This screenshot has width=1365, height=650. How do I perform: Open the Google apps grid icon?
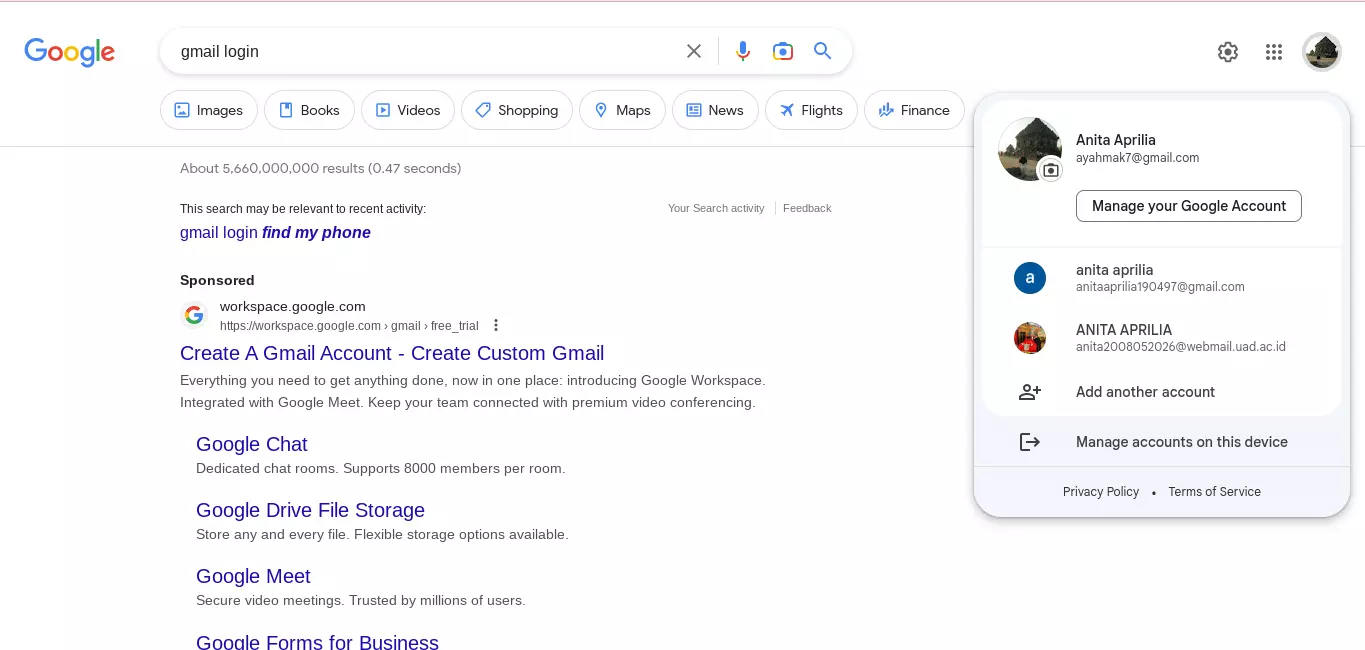1274,52
